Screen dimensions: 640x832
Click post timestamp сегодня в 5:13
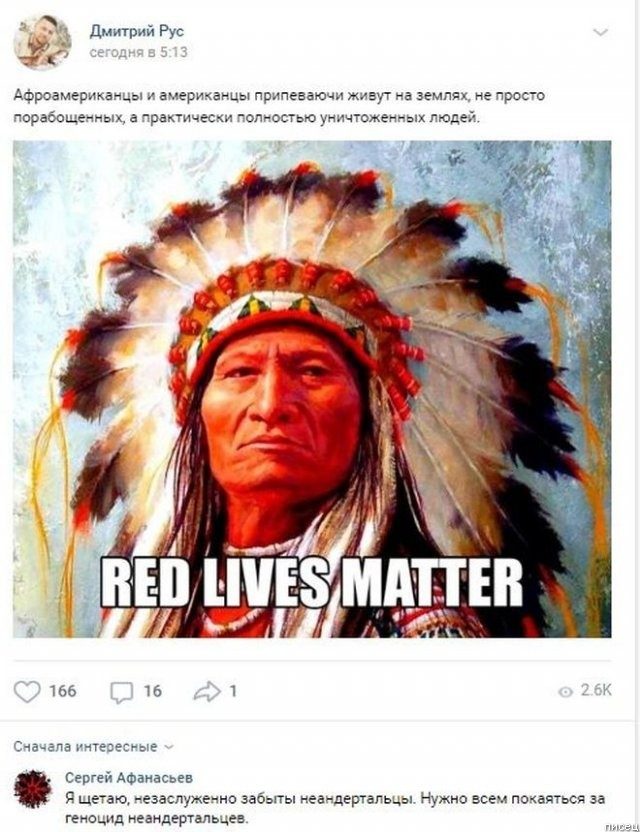[x=139, y=53]
